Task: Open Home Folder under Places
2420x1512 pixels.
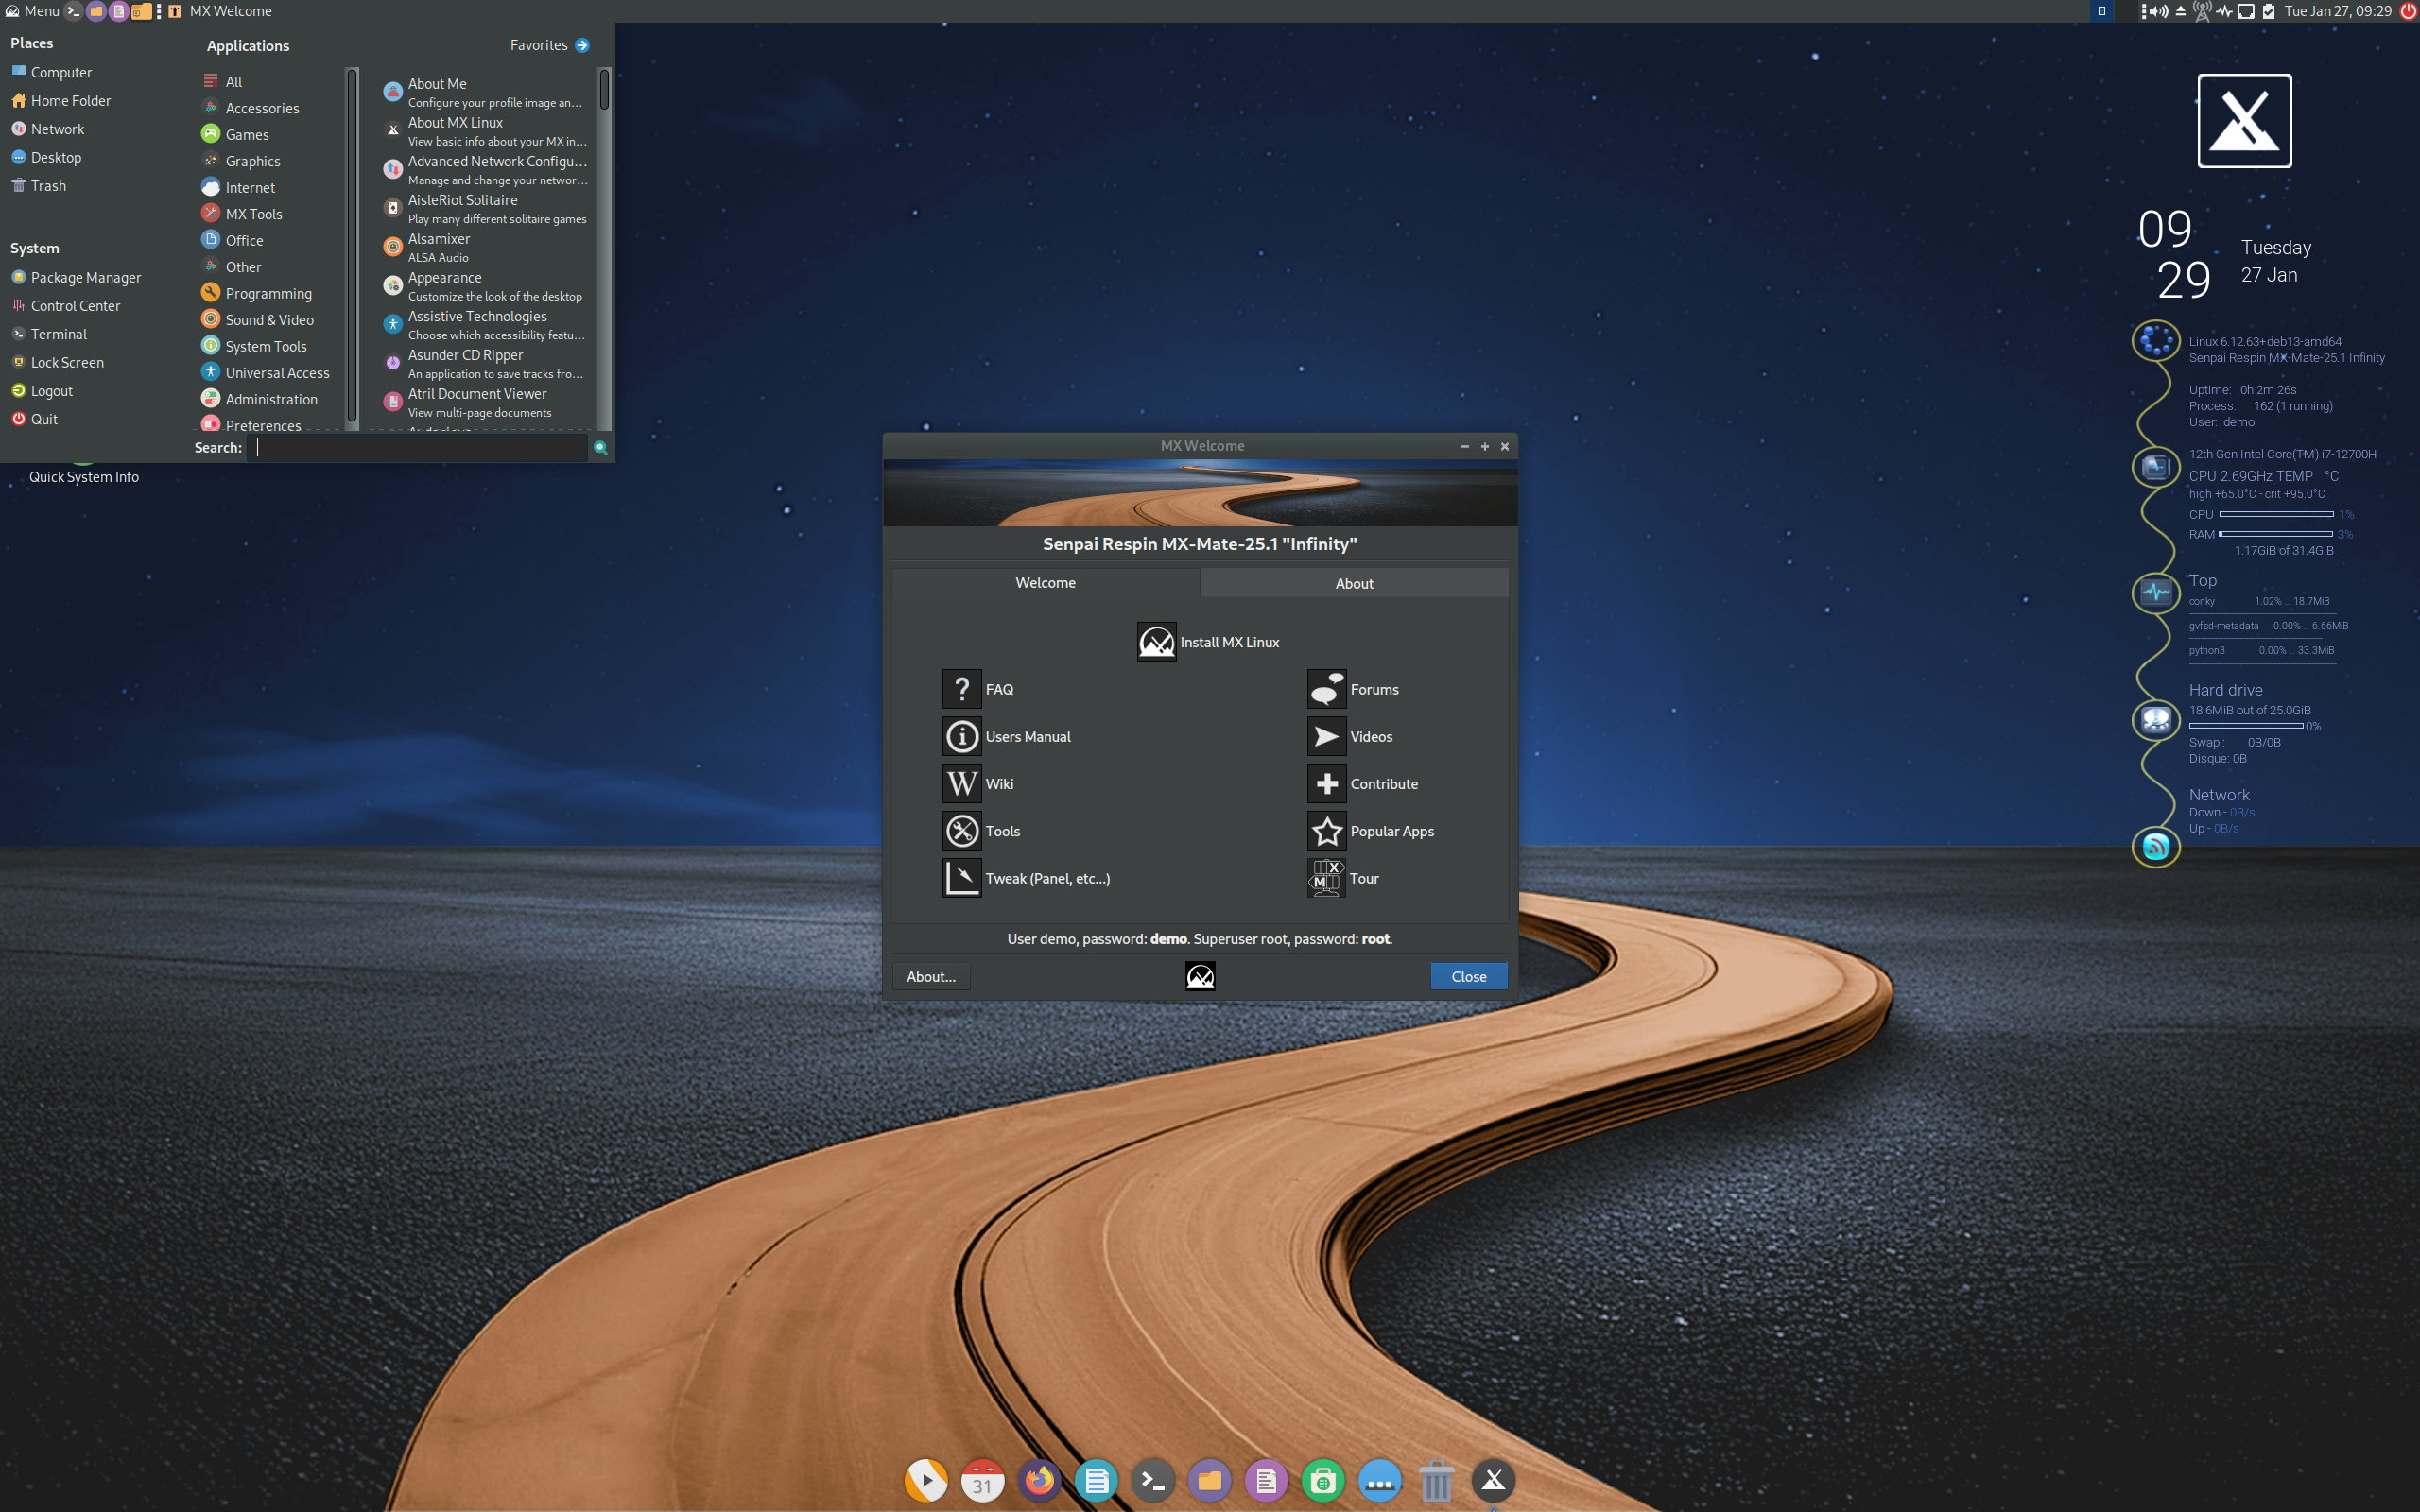Action: 61,100
